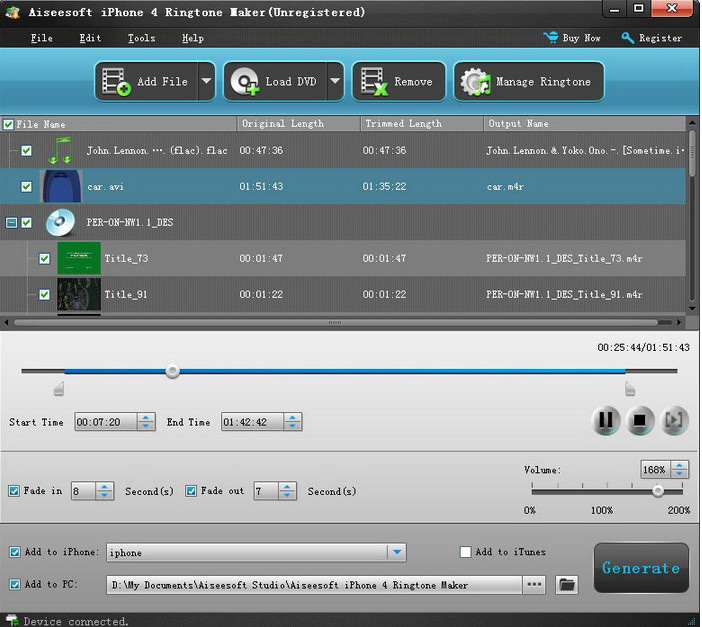The width and height of the screenshot is (702, 627).
Task: Click the End Time stepper arrows
Action: pyautogui.click(x=292, y=421)
